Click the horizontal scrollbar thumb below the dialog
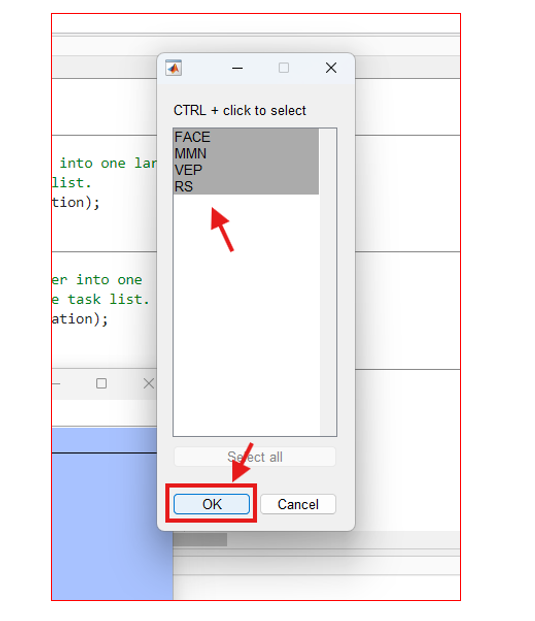This screenshot has width=535, height=621. (200, 539)
